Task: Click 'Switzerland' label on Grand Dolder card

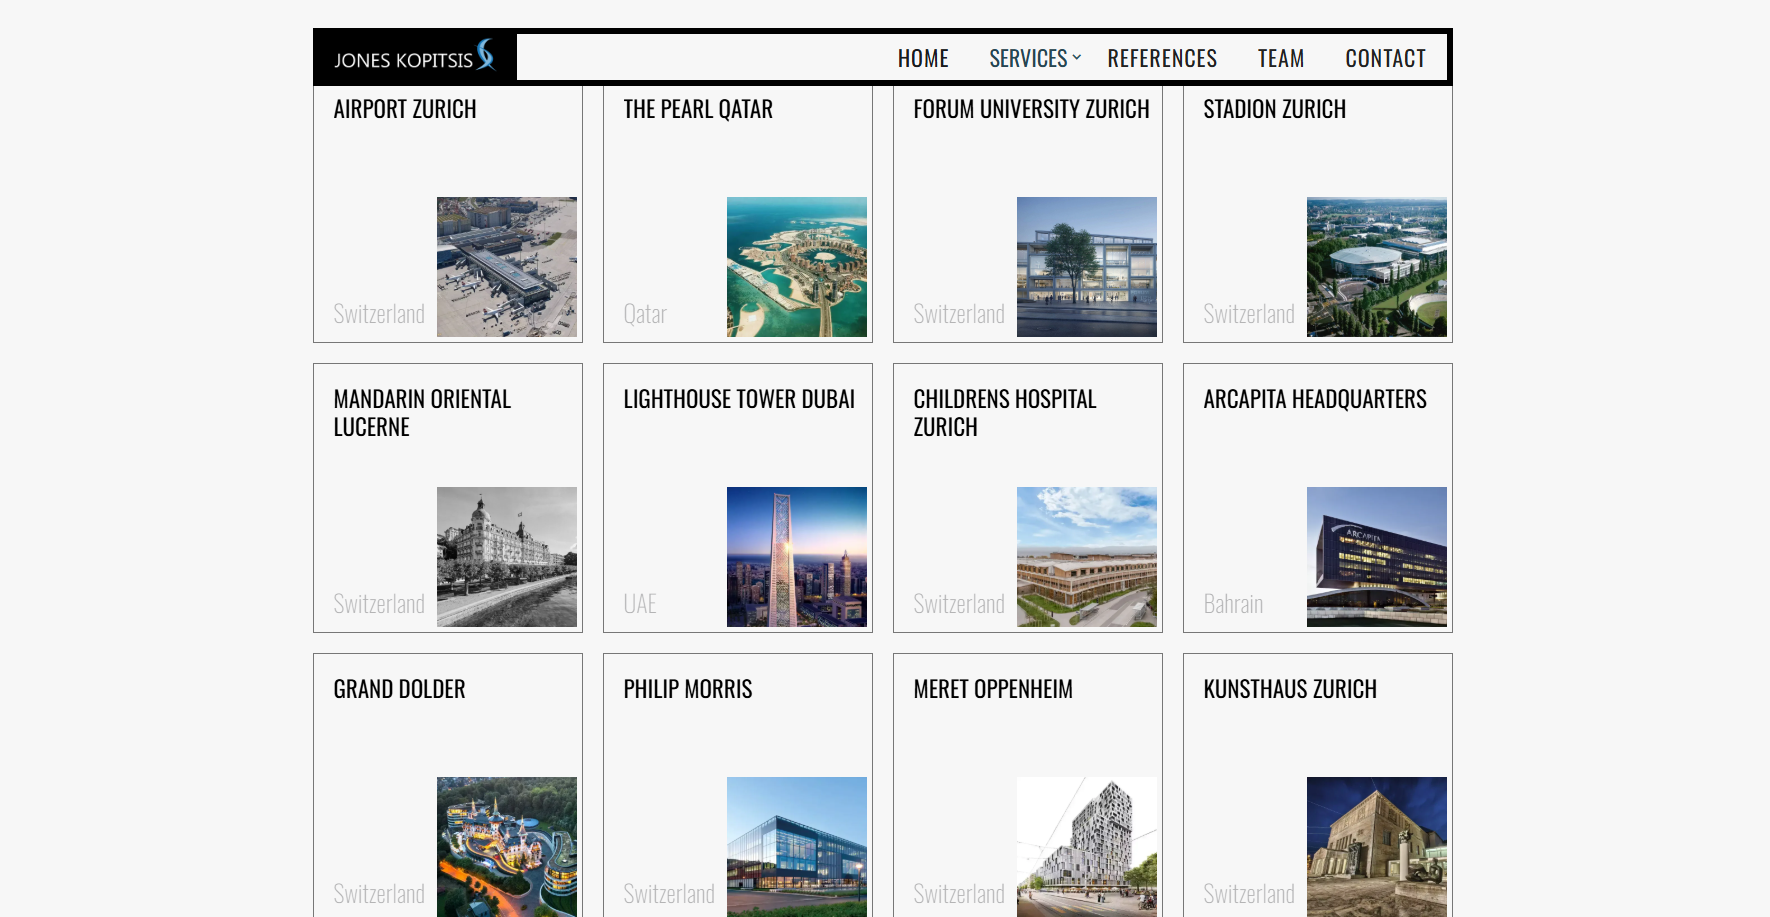Action: coord(379,894)
